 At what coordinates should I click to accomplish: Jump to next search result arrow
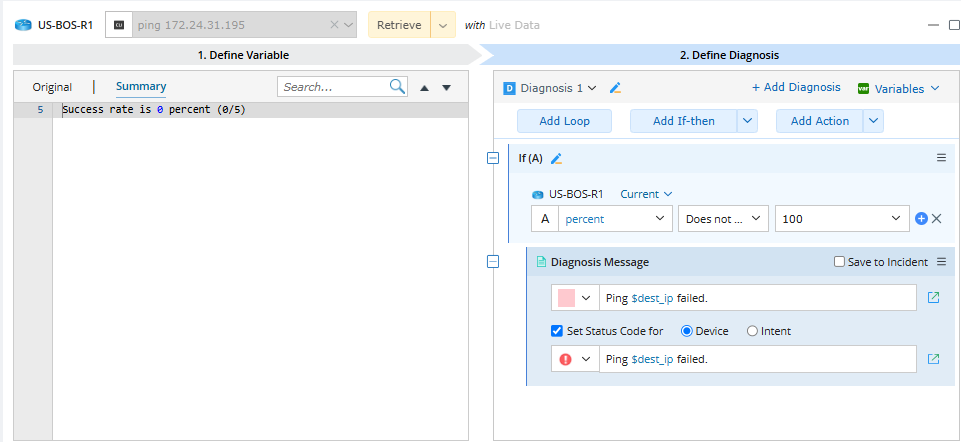pyautogui.click(x=446, y=88)
